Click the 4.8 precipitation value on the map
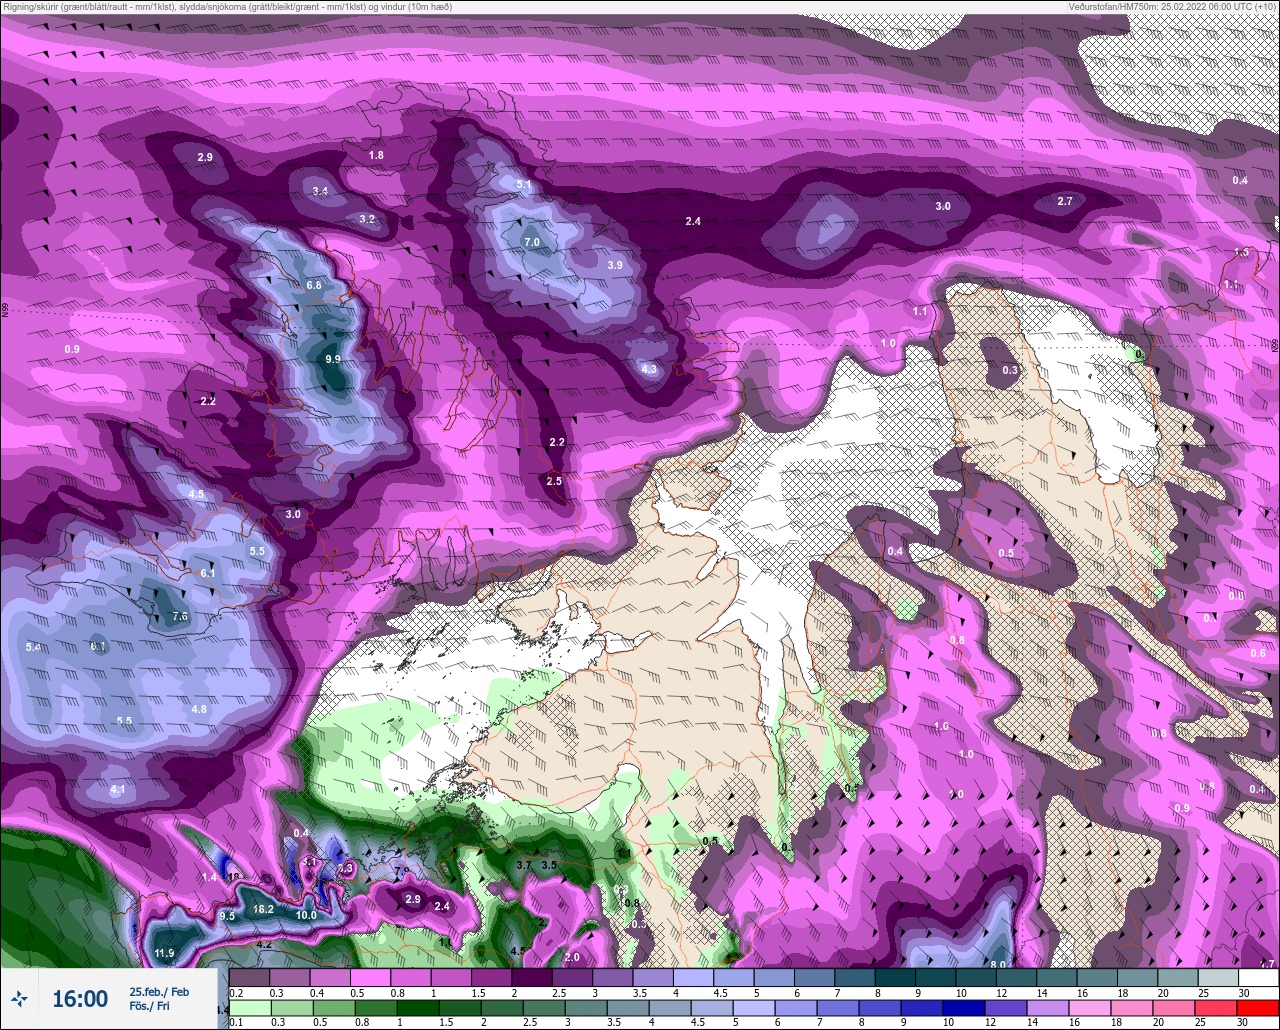 click(199, 709)
